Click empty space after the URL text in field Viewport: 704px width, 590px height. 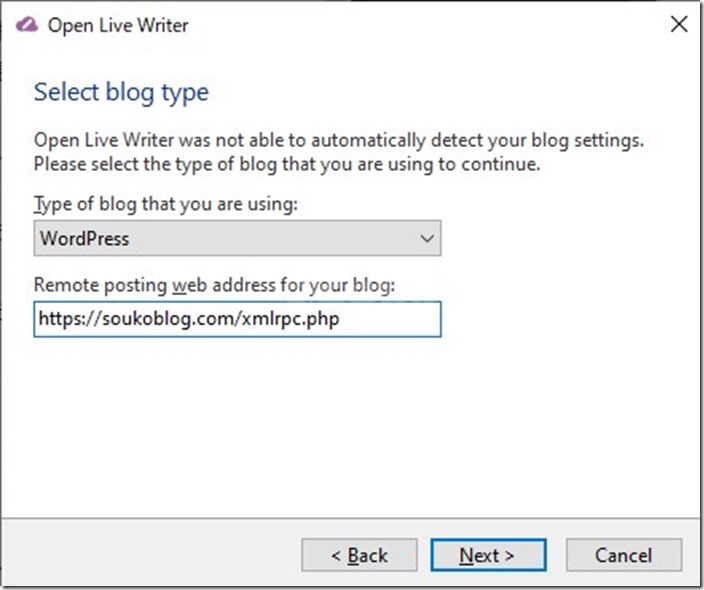(388, 319)
